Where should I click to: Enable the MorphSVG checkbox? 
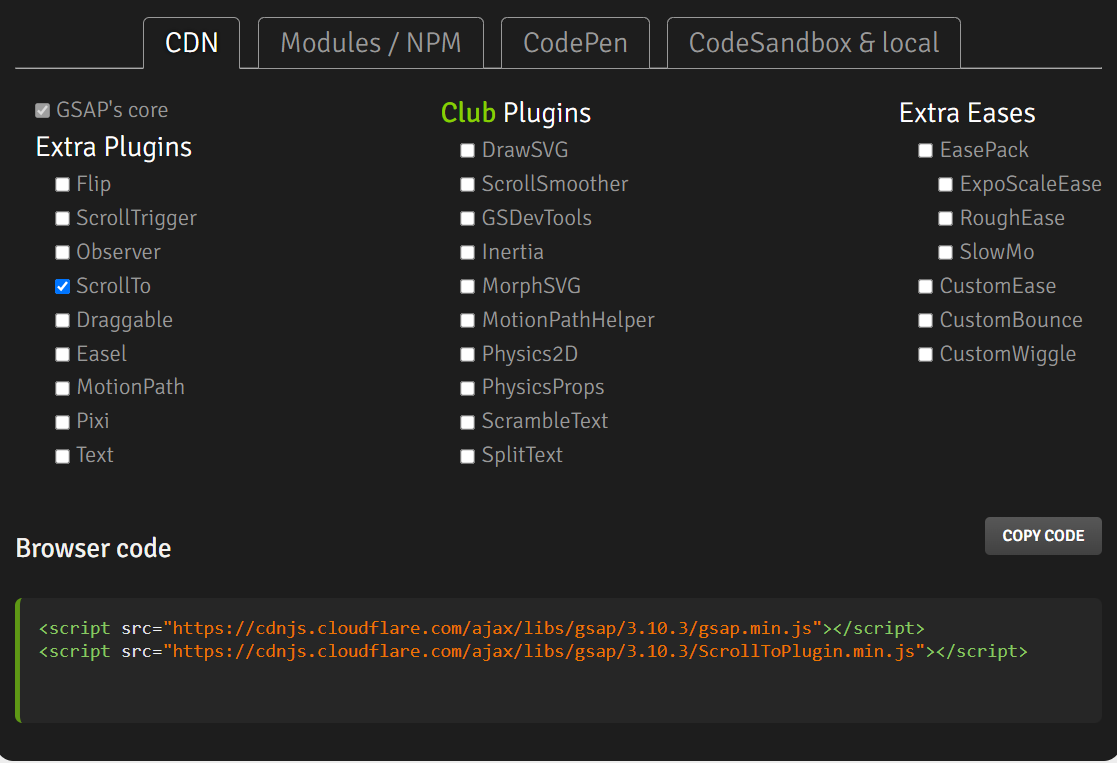pyautogui.click(x=467, y=286)
